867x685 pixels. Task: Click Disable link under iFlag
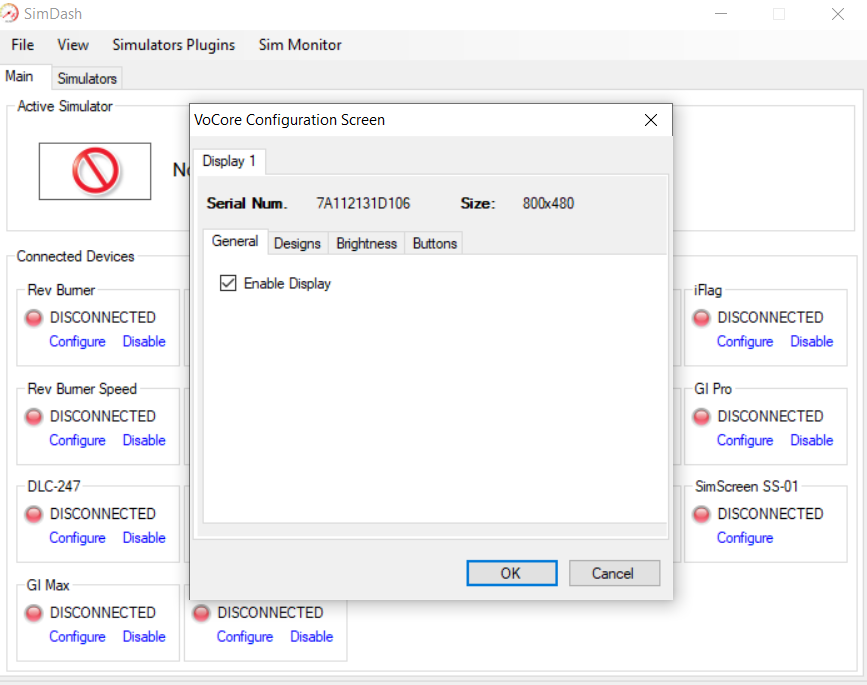click(x=811, y=342)
